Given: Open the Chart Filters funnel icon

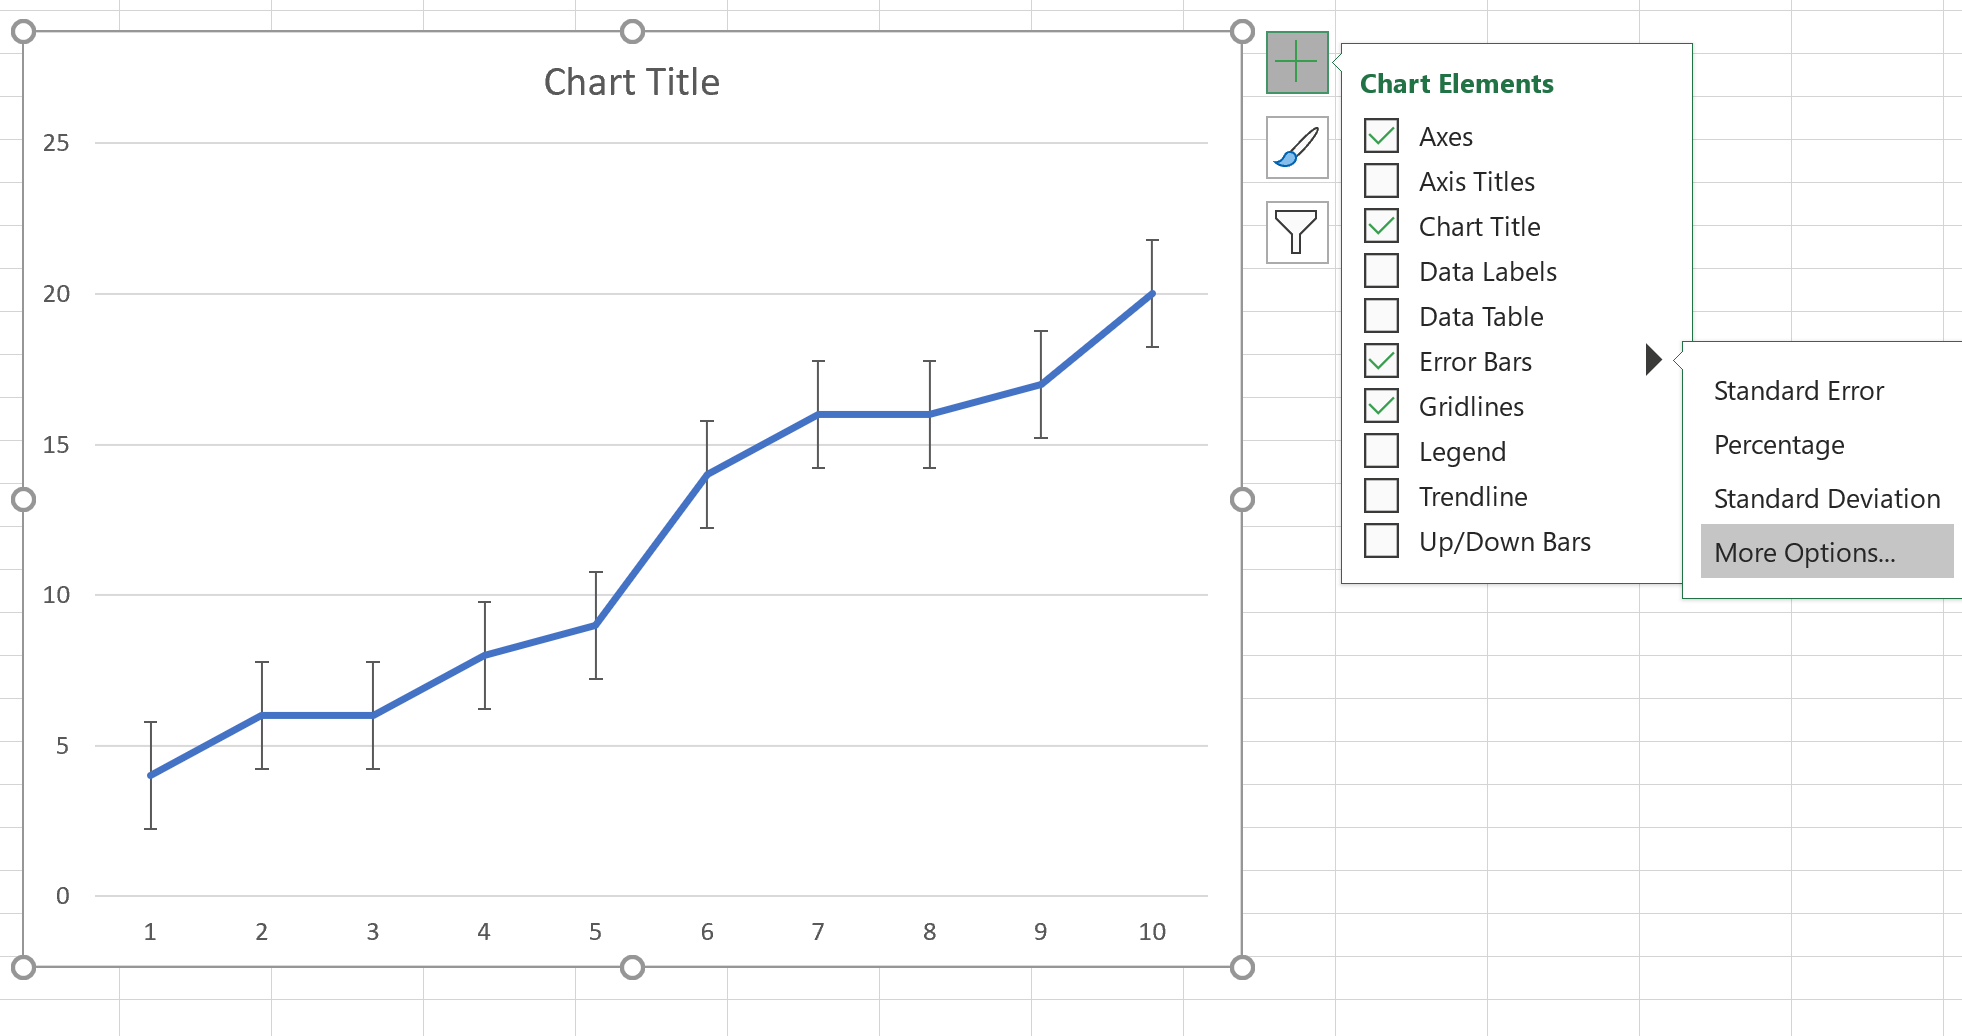Looking at the screenshot, I should [x=1296, y=232].
